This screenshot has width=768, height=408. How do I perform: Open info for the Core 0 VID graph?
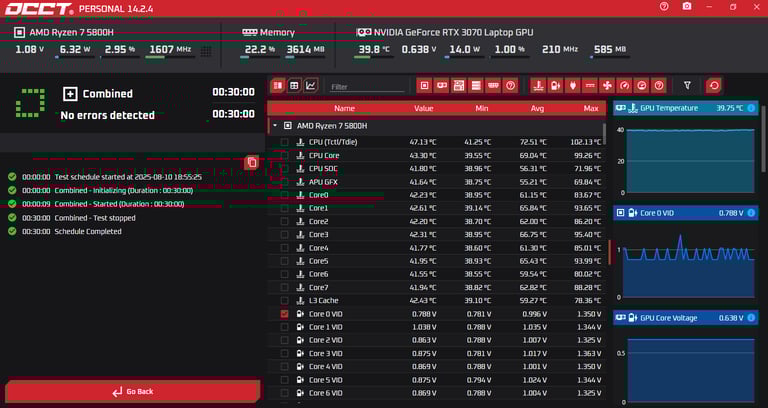751,213
